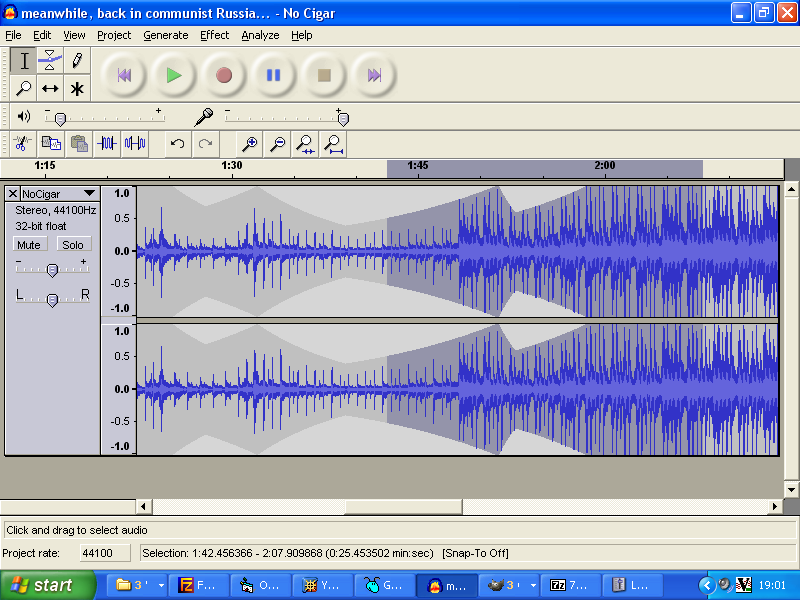Select the Time Shift tool
The width and height of the screenshot is (800, 600).
tap(51, 89)
